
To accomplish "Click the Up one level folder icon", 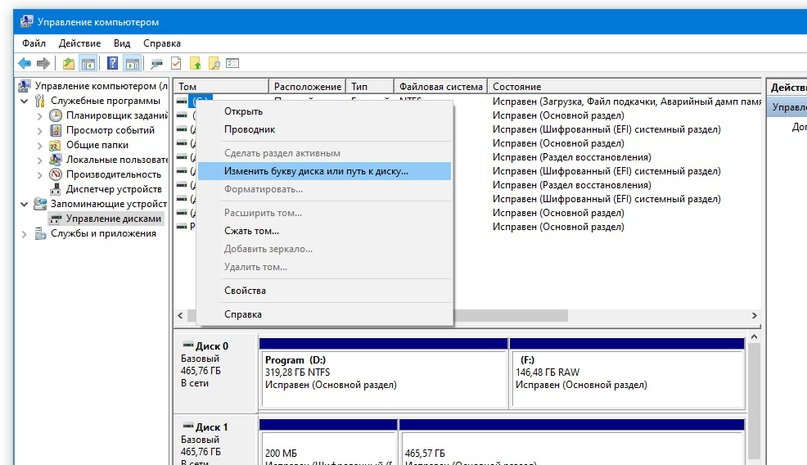I will (68, 63).
